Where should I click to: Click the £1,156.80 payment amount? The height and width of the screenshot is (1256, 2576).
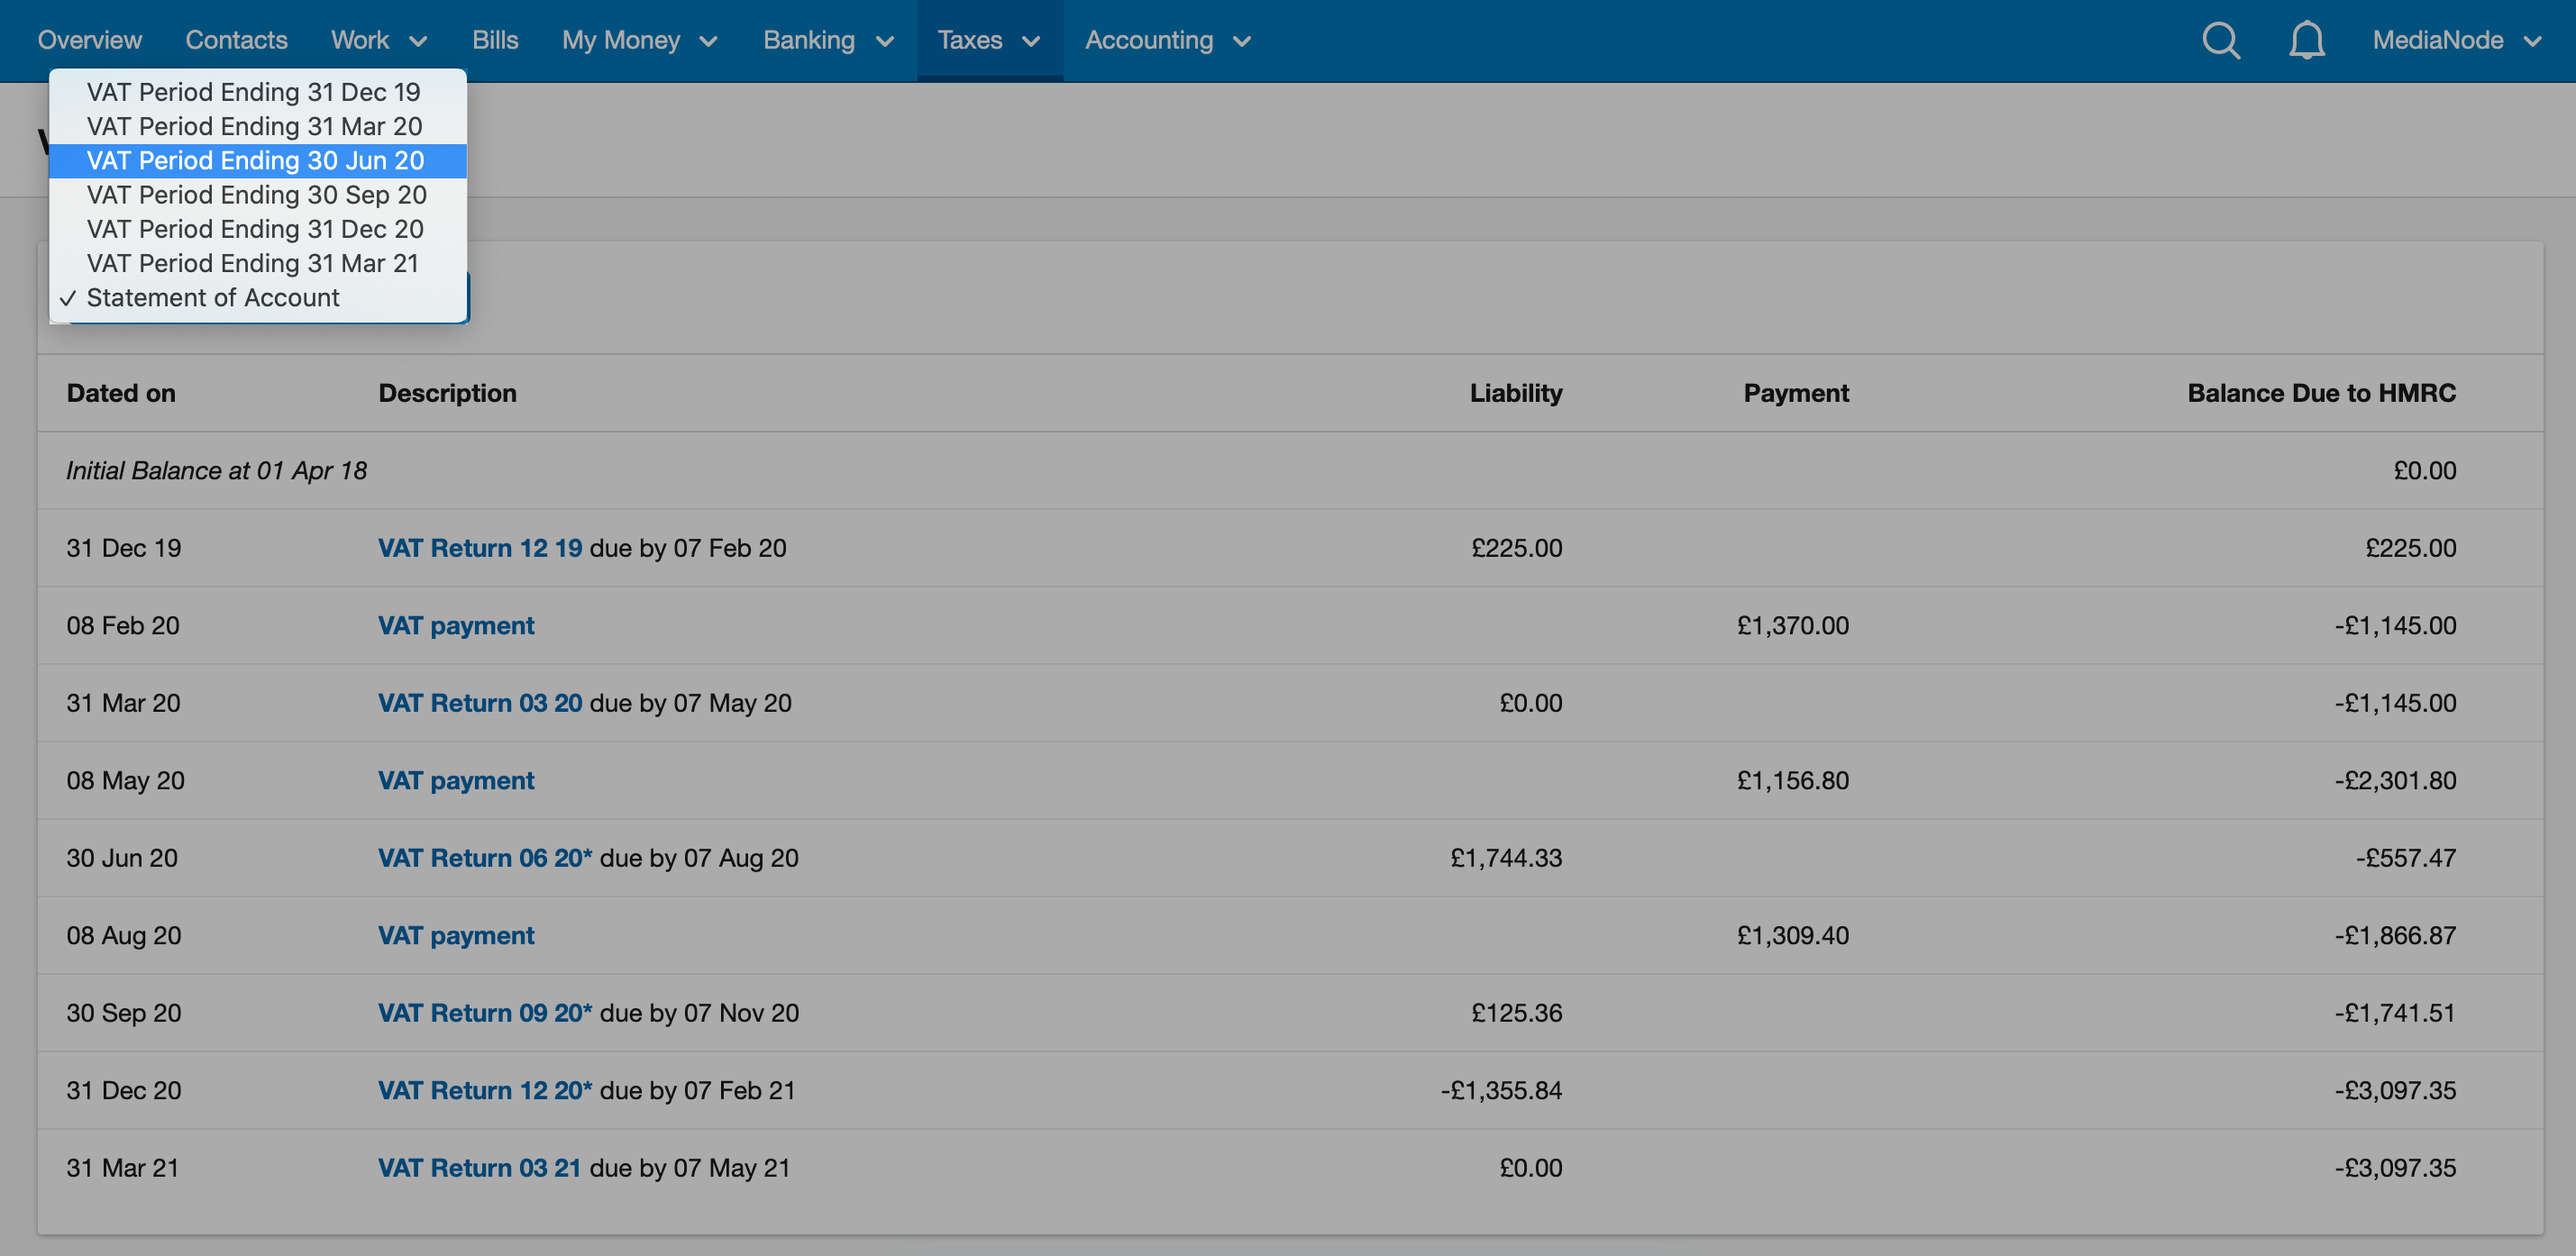coord(1793,781)
